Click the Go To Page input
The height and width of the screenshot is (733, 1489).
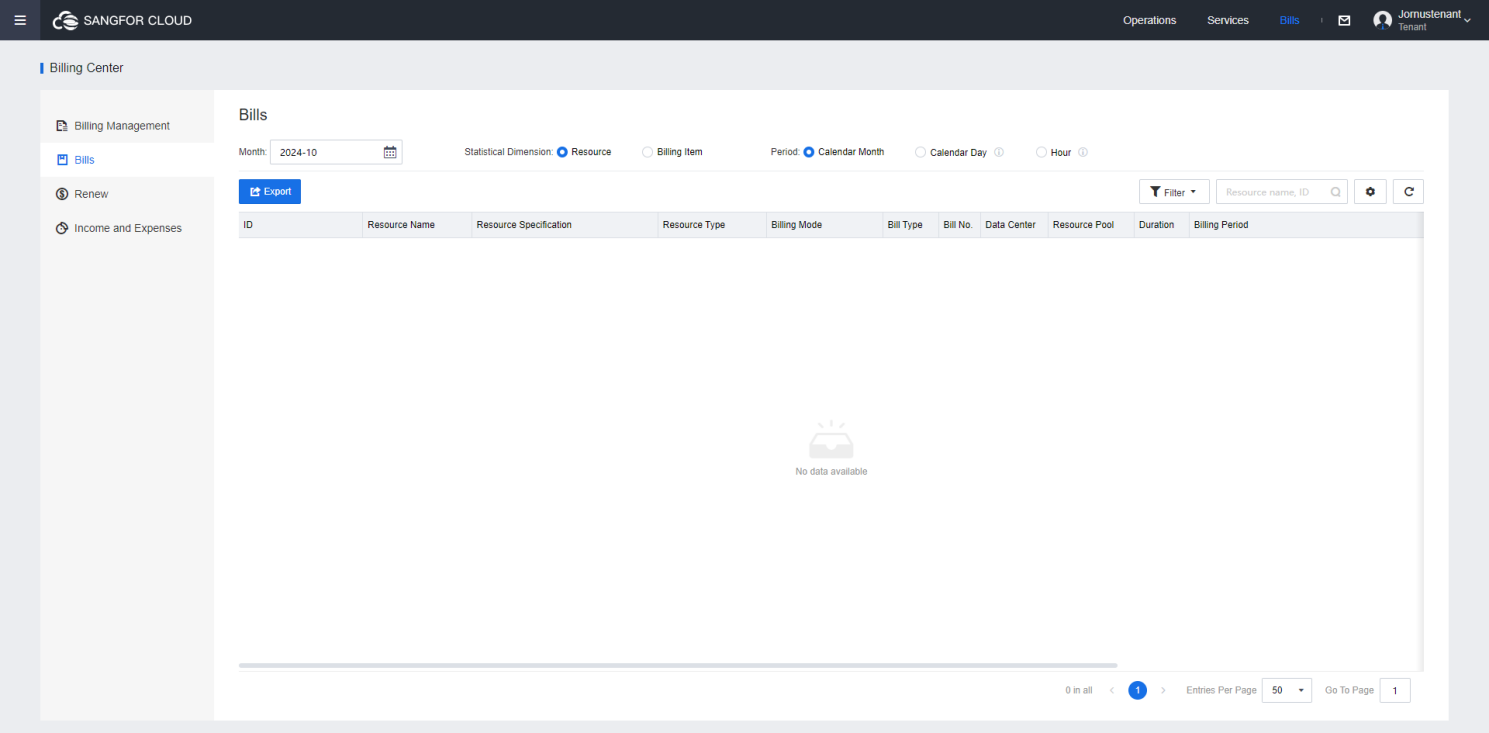point(1395,690)
